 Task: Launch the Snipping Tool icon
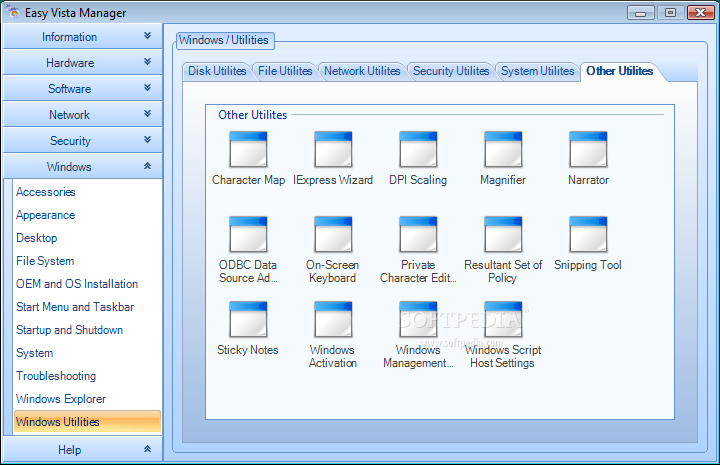point(588,235)
